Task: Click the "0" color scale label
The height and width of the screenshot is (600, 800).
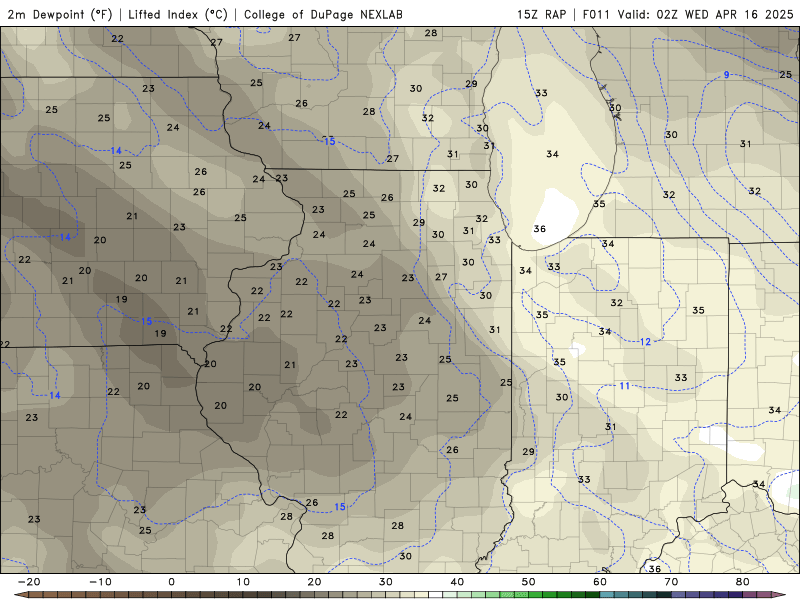Action: pos(171,582)
